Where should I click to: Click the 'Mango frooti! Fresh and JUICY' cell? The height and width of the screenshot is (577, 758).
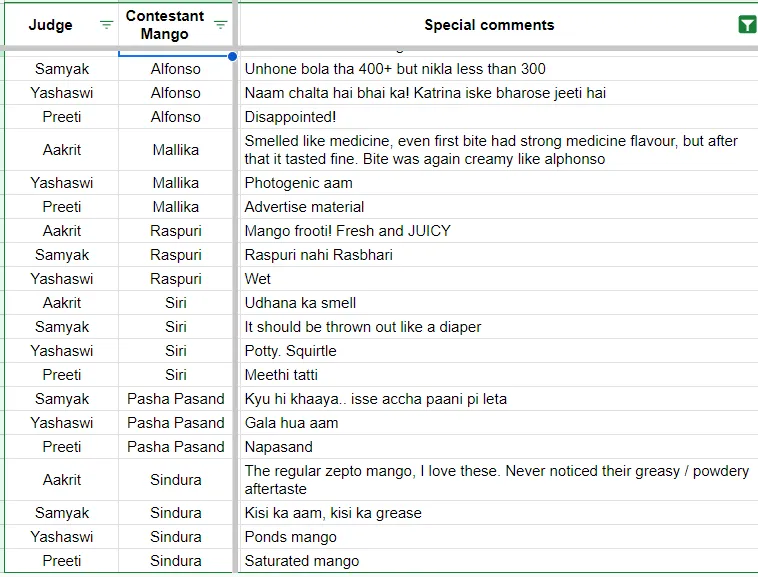tap(498, 231)
